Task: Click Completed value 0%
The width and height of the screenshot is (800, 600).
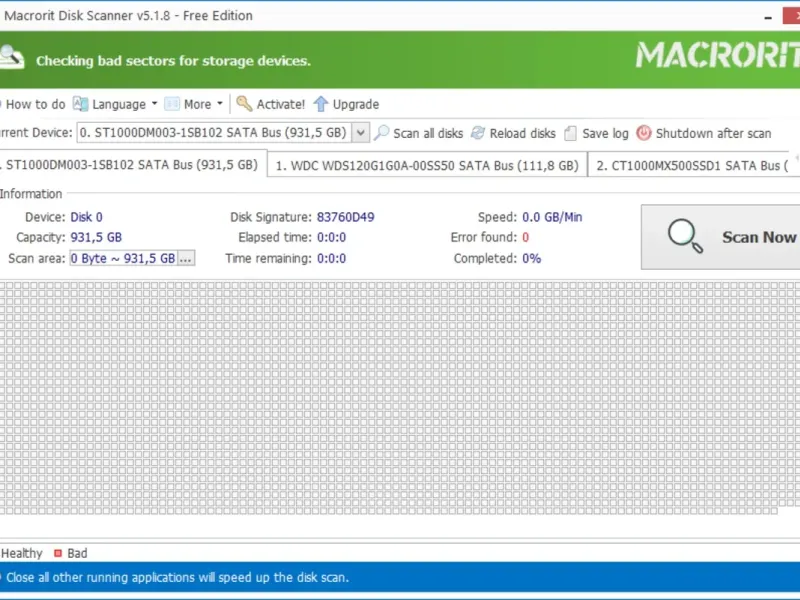Action: pos(532,258)
